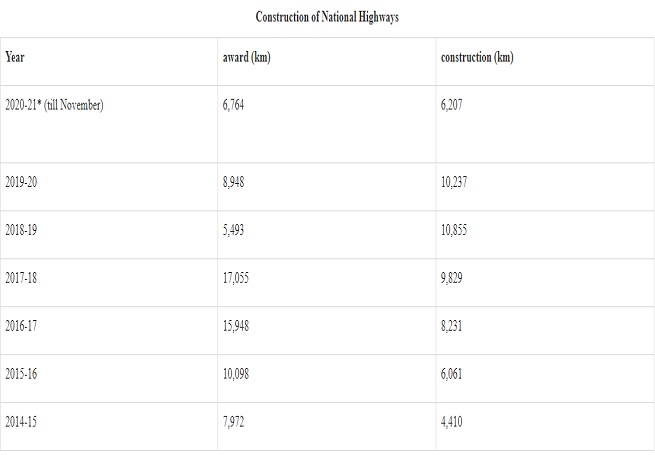The image size is (655, 455).
Task: Click the '2020-21* (till November)' row label
Action: [54, 104]
